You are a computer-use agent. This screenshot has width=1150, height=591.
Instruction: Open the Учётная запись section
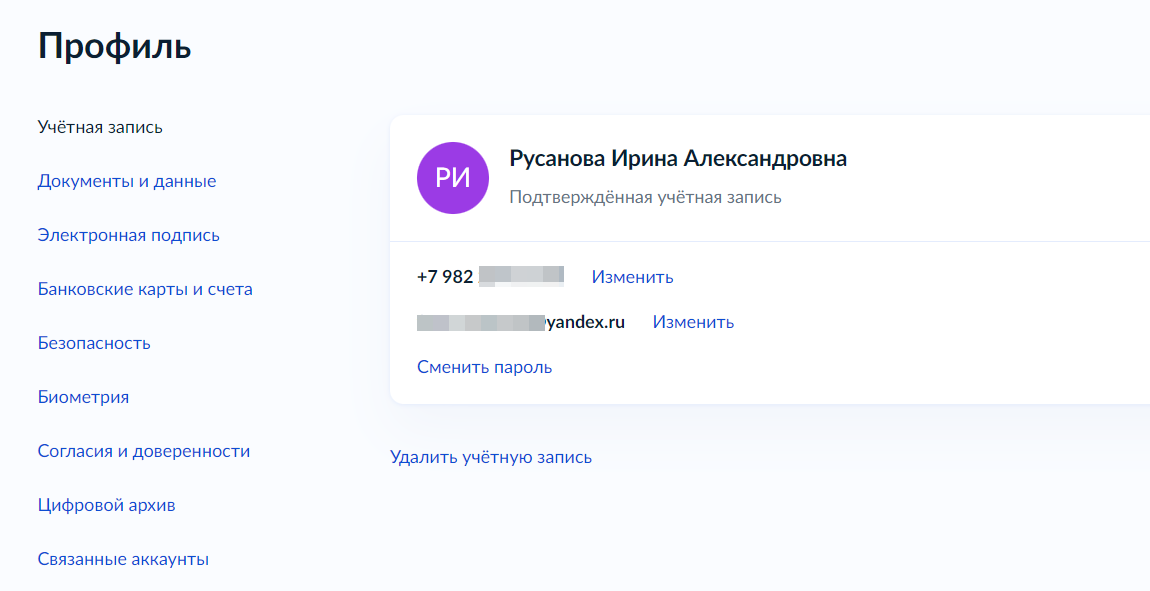coord(99,127)
